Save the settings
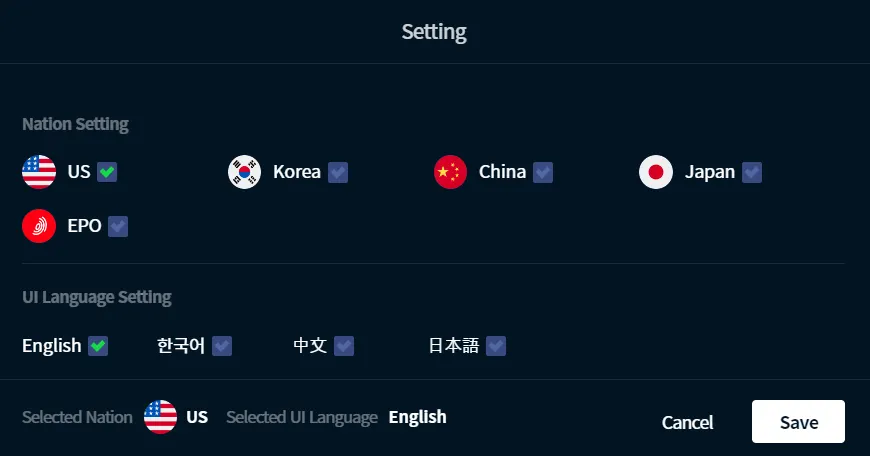 (798, 422)
